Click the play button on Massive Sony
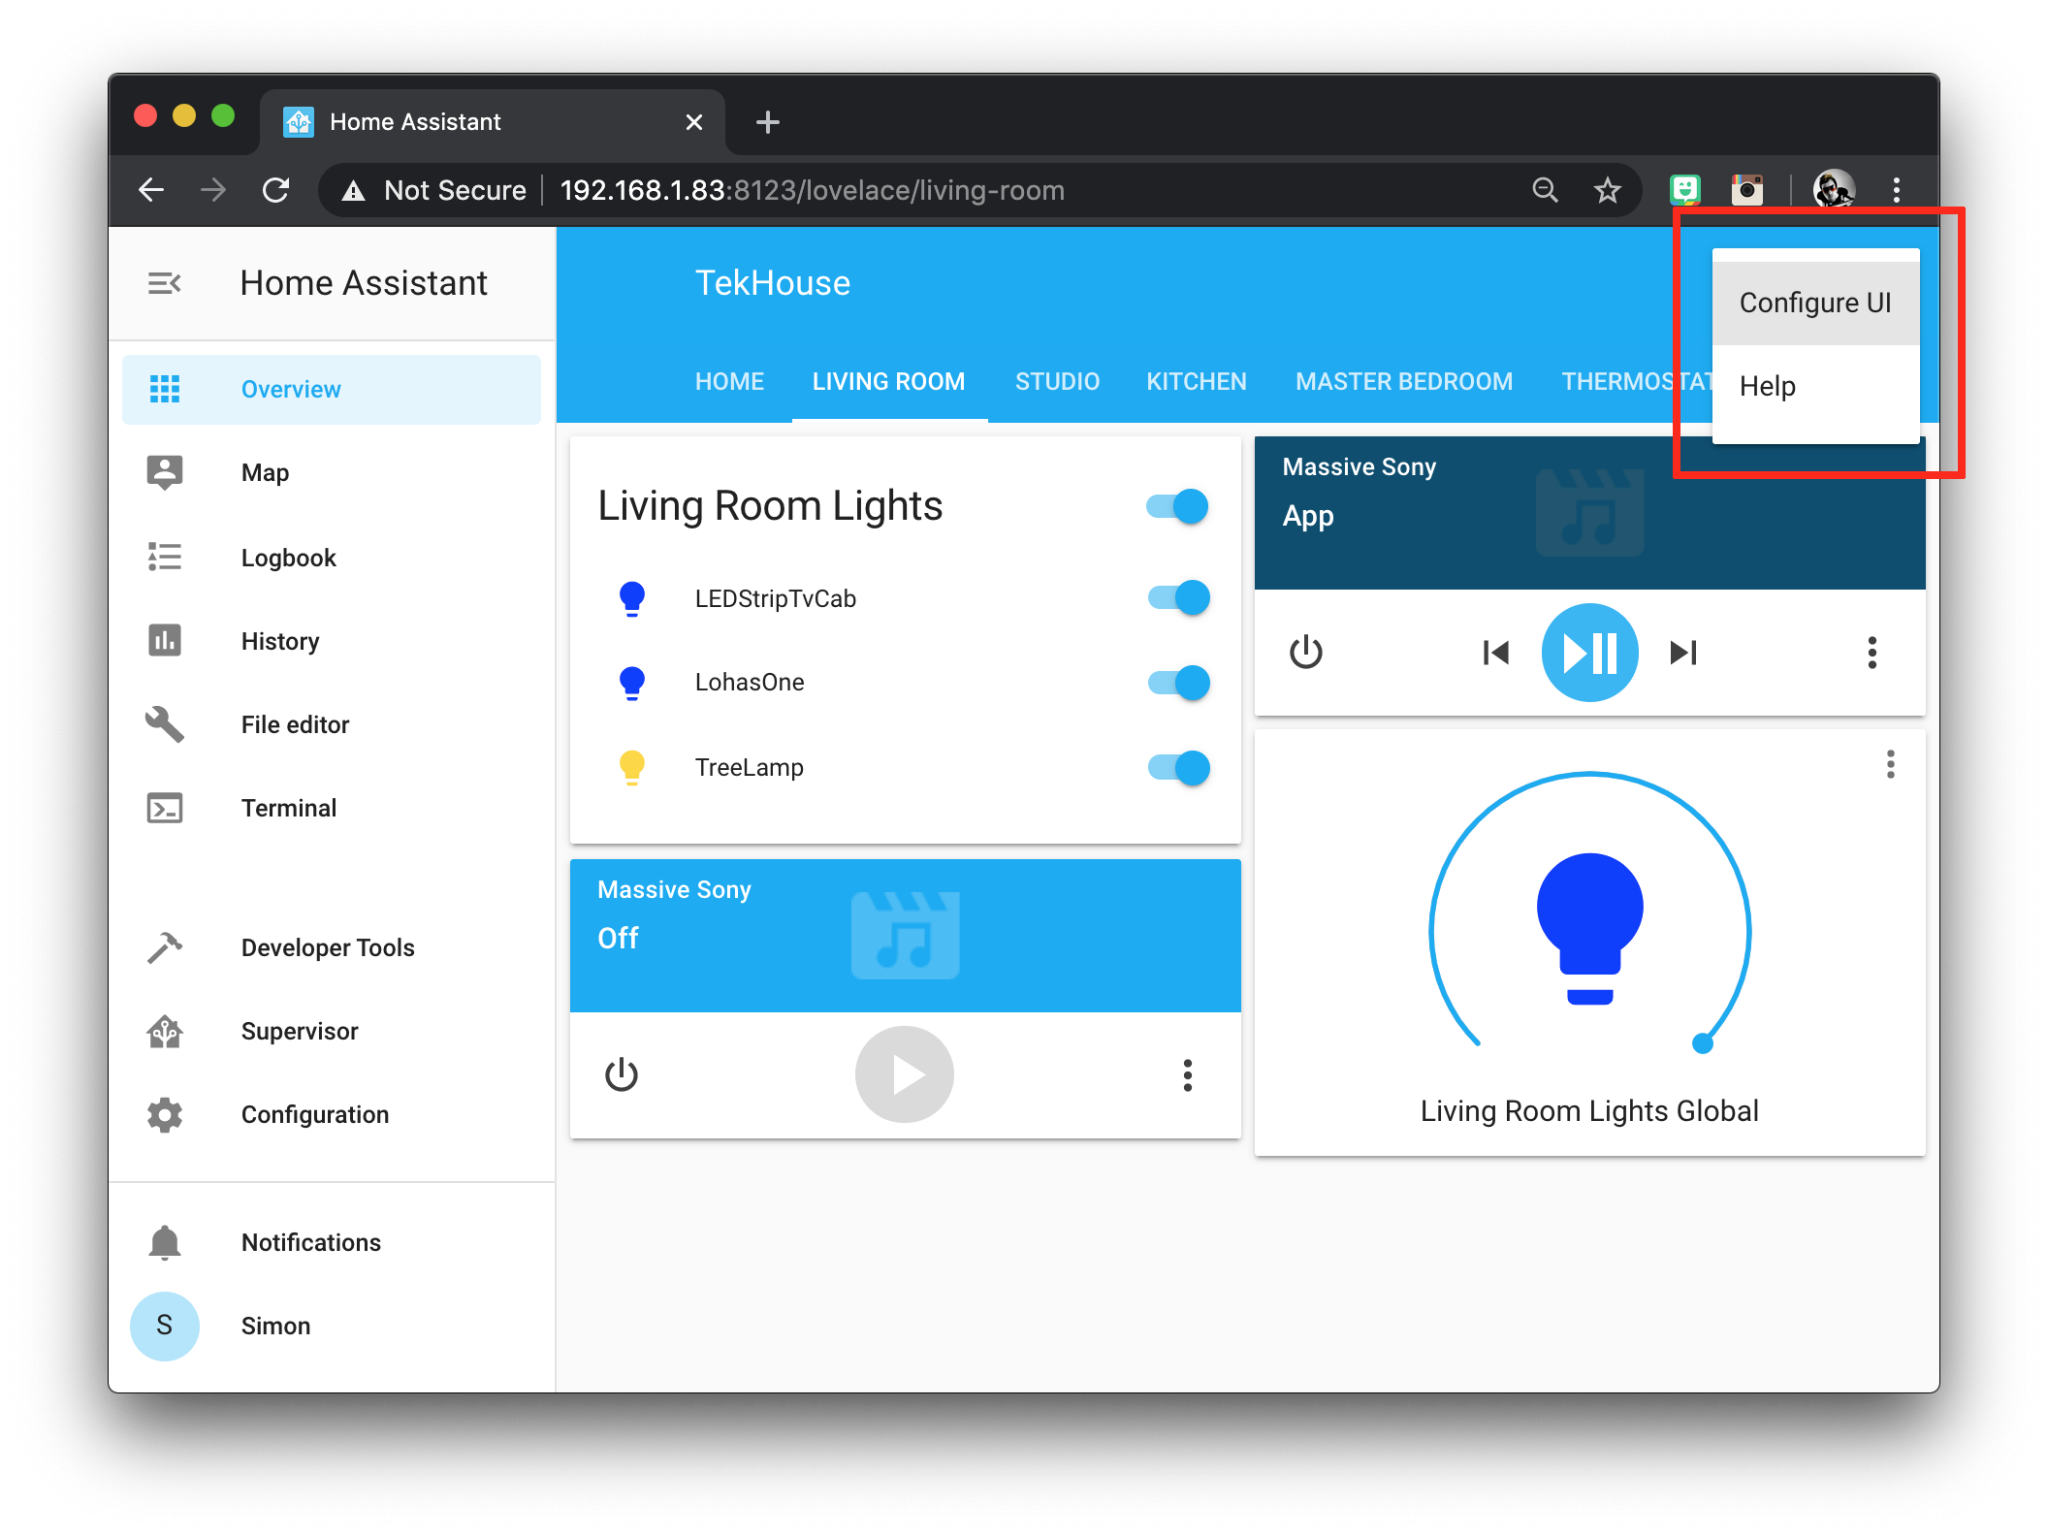 tap(905, 1071)
